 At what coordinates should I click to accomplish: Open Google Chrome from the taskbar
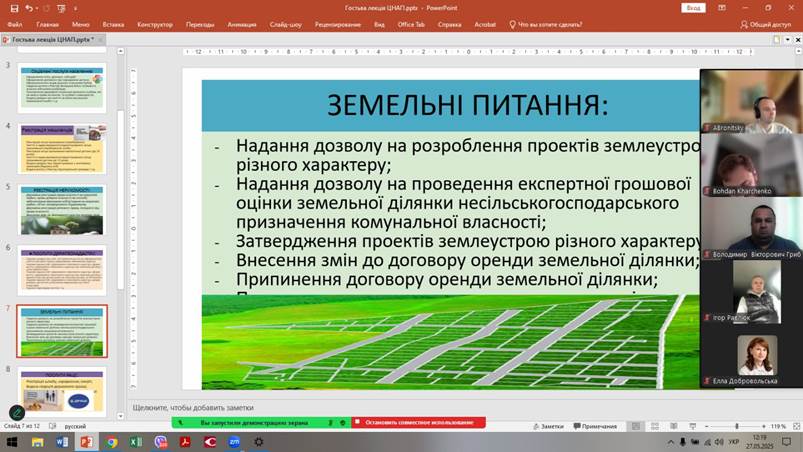111,442
